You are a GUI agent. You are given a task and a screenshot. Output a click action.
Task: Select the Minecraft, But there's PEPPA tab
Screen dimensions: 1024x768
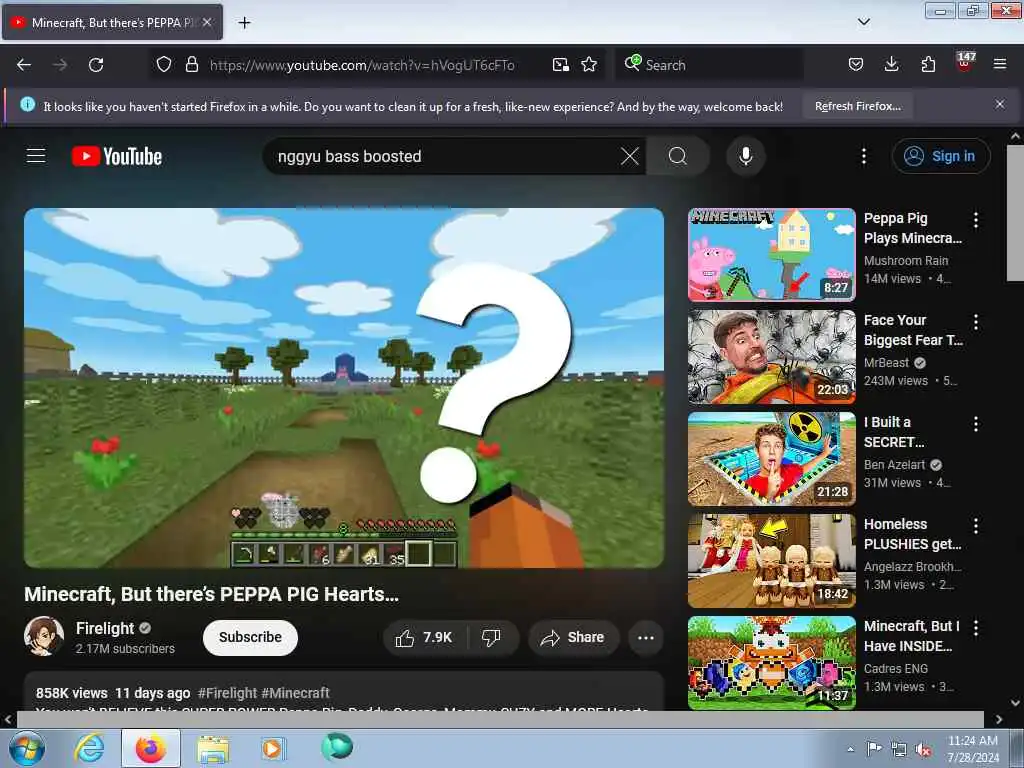coord(112,22)
